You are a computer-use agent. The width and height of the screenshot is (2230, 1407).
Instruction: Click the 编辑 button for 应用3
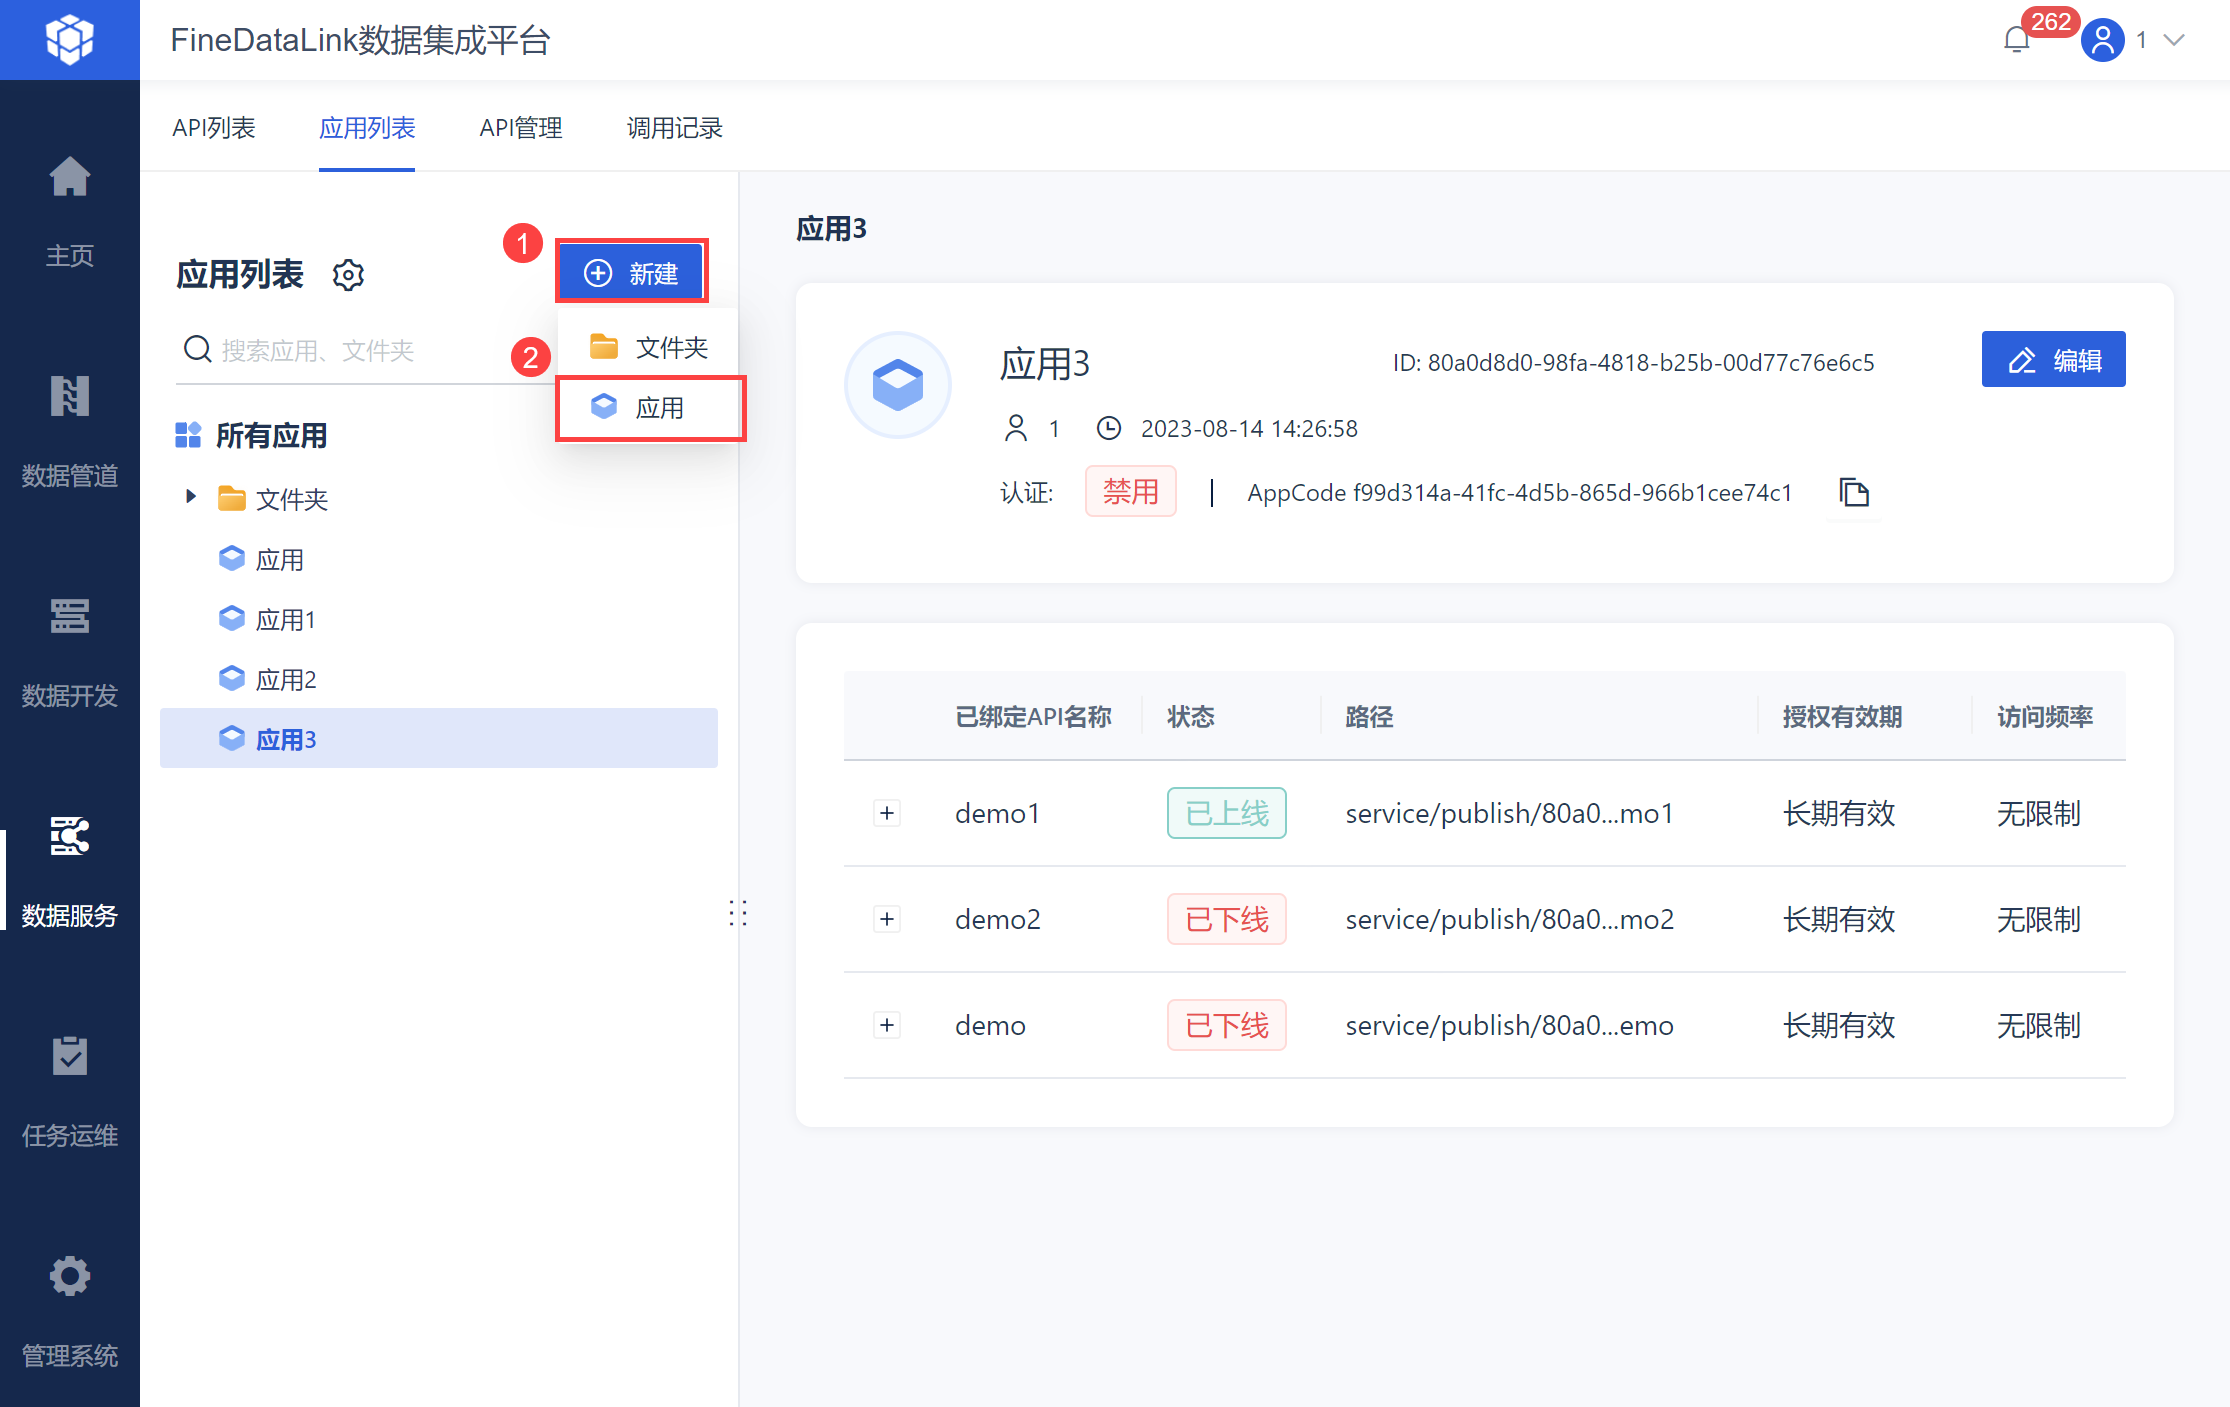coord(2053,360)
